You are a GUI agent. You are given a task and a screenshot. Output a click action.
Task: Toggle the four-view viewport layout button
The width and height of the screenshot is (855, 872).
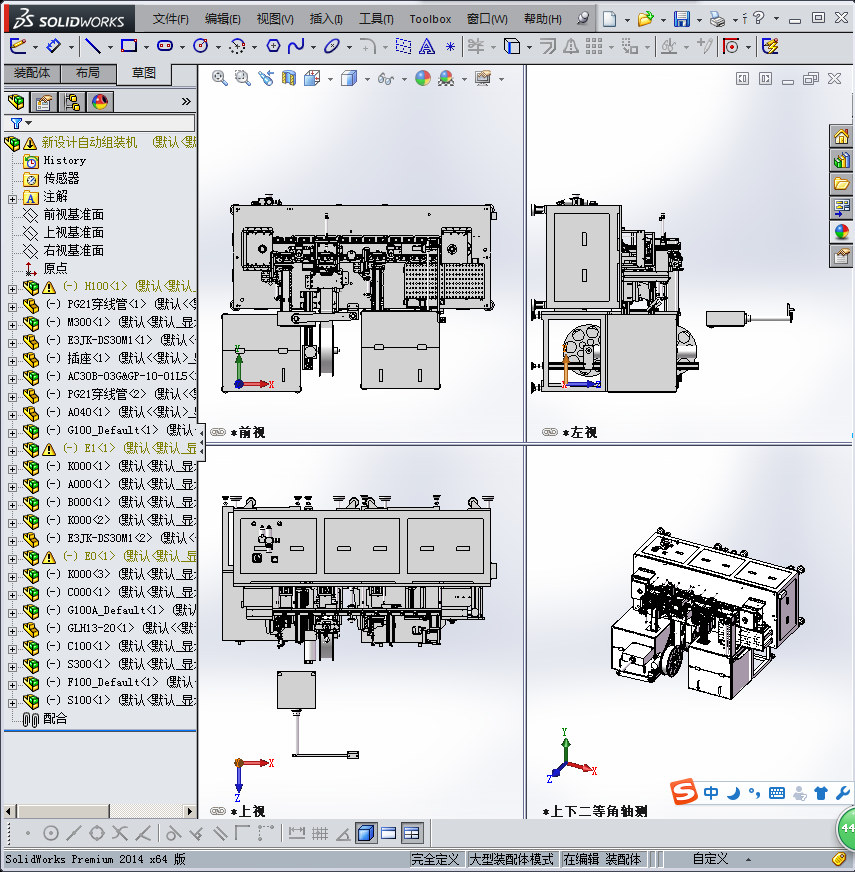(411, 833)
